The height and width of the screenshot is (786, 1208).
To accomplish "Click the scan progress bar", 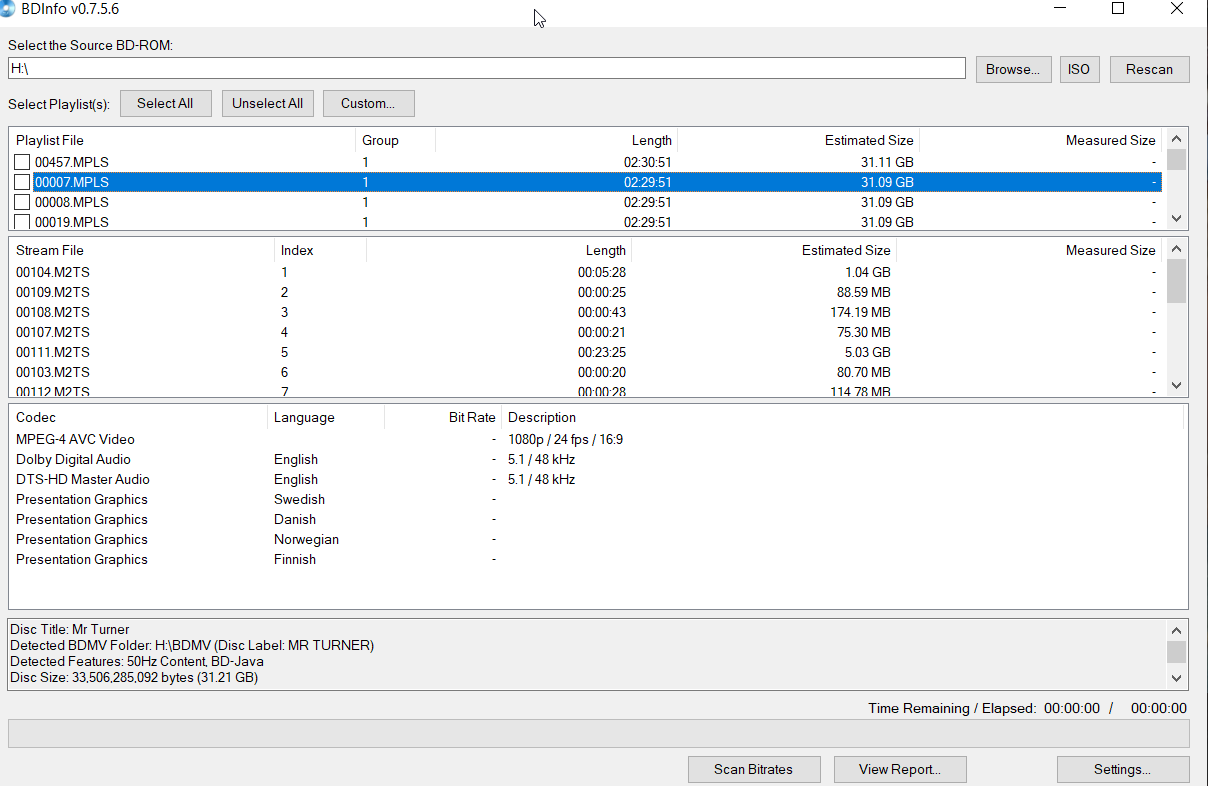I will (598, 733).
